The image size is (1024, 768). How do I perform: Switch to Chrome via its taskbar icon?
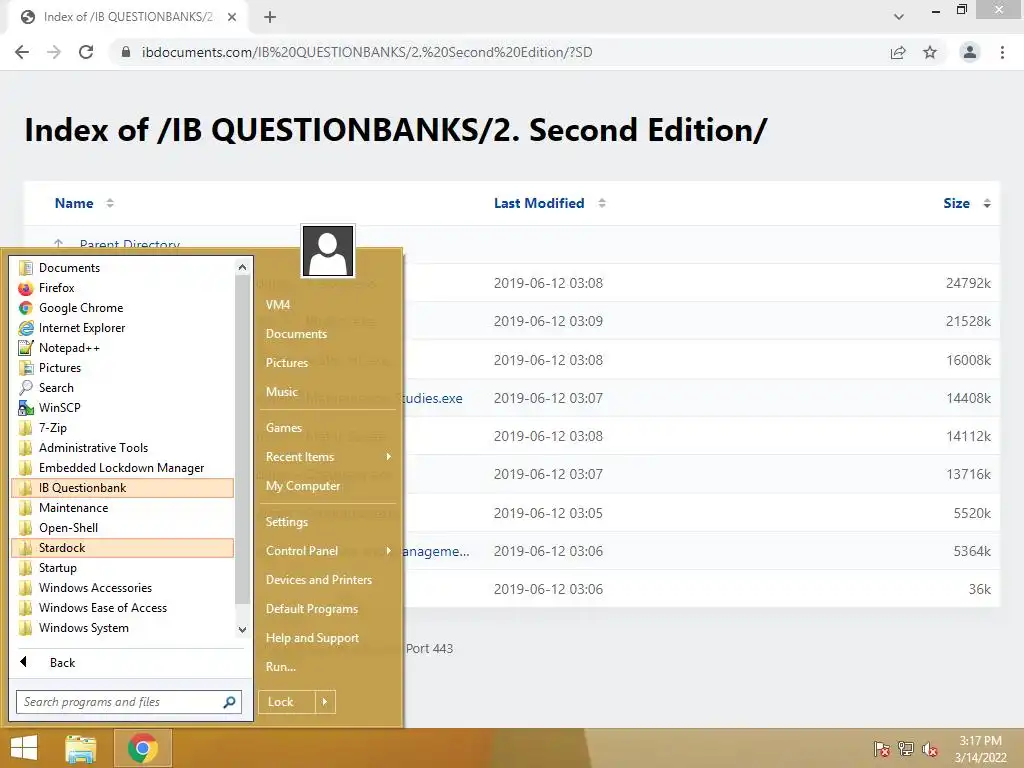point(143,748)
